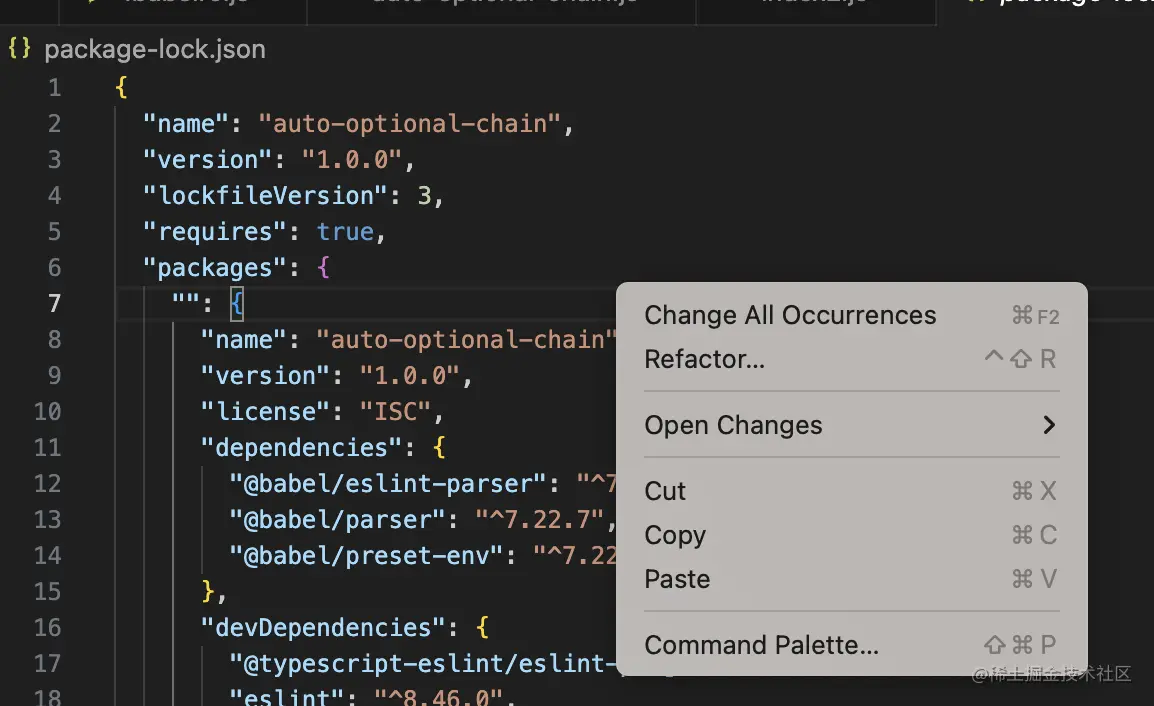Image resolution: width=1154 pixels, height=706 pixels.
Task: Select Change All Occurrences from context menu
Action: click(x=790, y=315)
